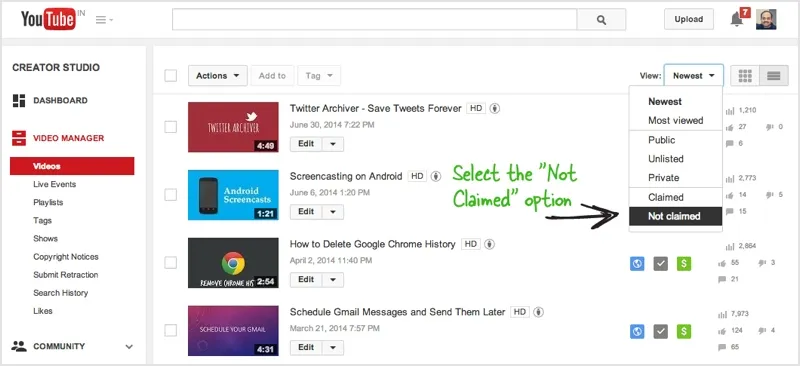Filter by Private videos
Screen dimensions: 800x366
[x=675, y=178]
